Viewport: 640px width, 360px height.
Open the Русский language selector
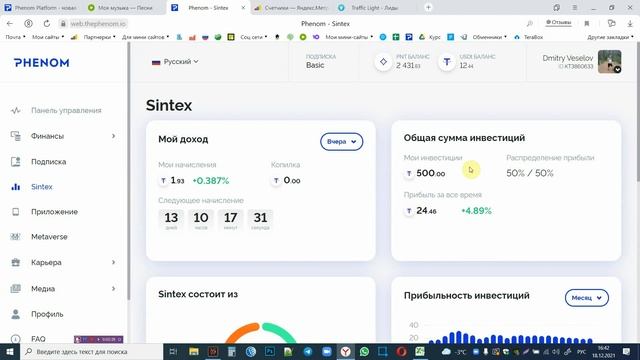pyautogui.click(x=175, y=62)
